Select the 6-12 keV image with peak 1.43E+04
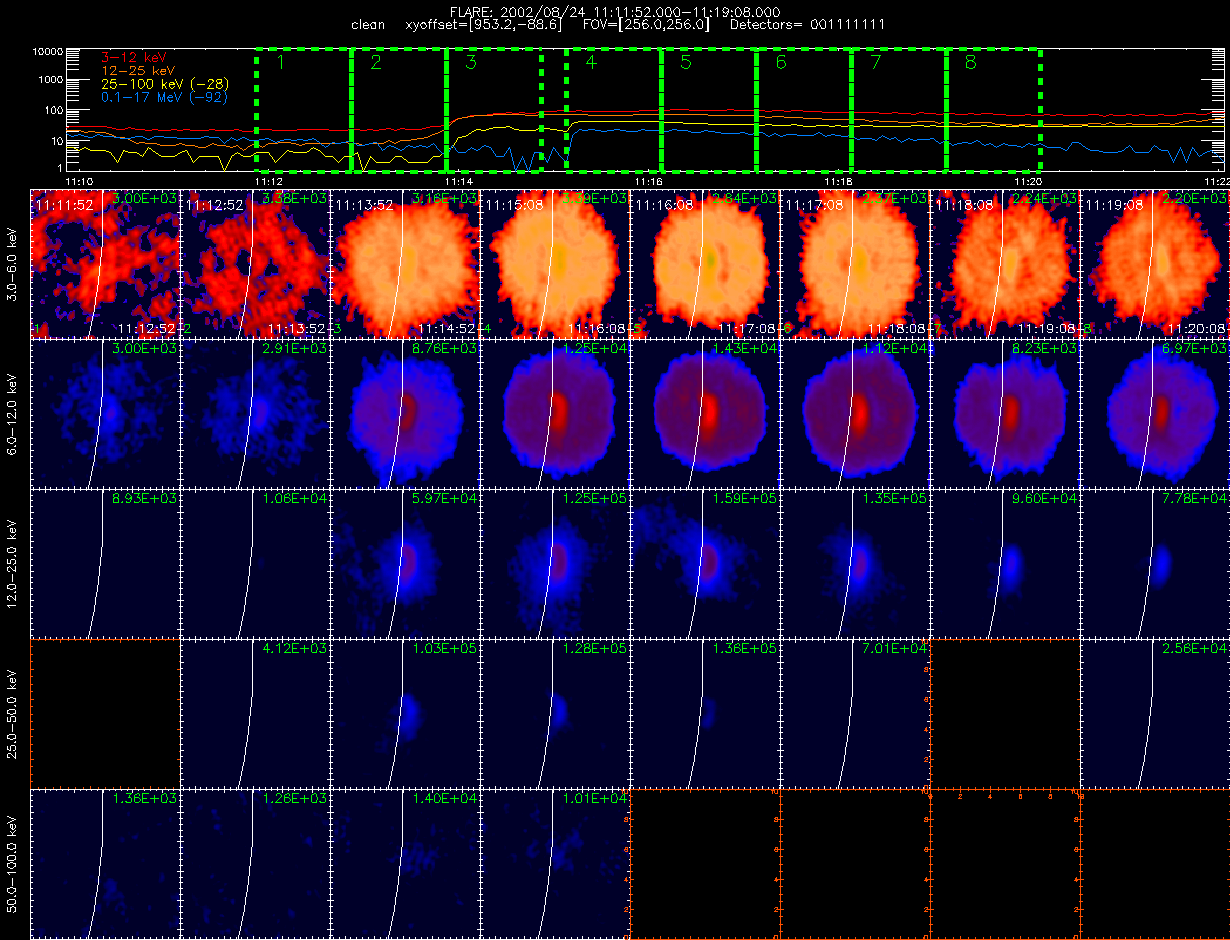 pyautogui.click(x=706, y=414)
